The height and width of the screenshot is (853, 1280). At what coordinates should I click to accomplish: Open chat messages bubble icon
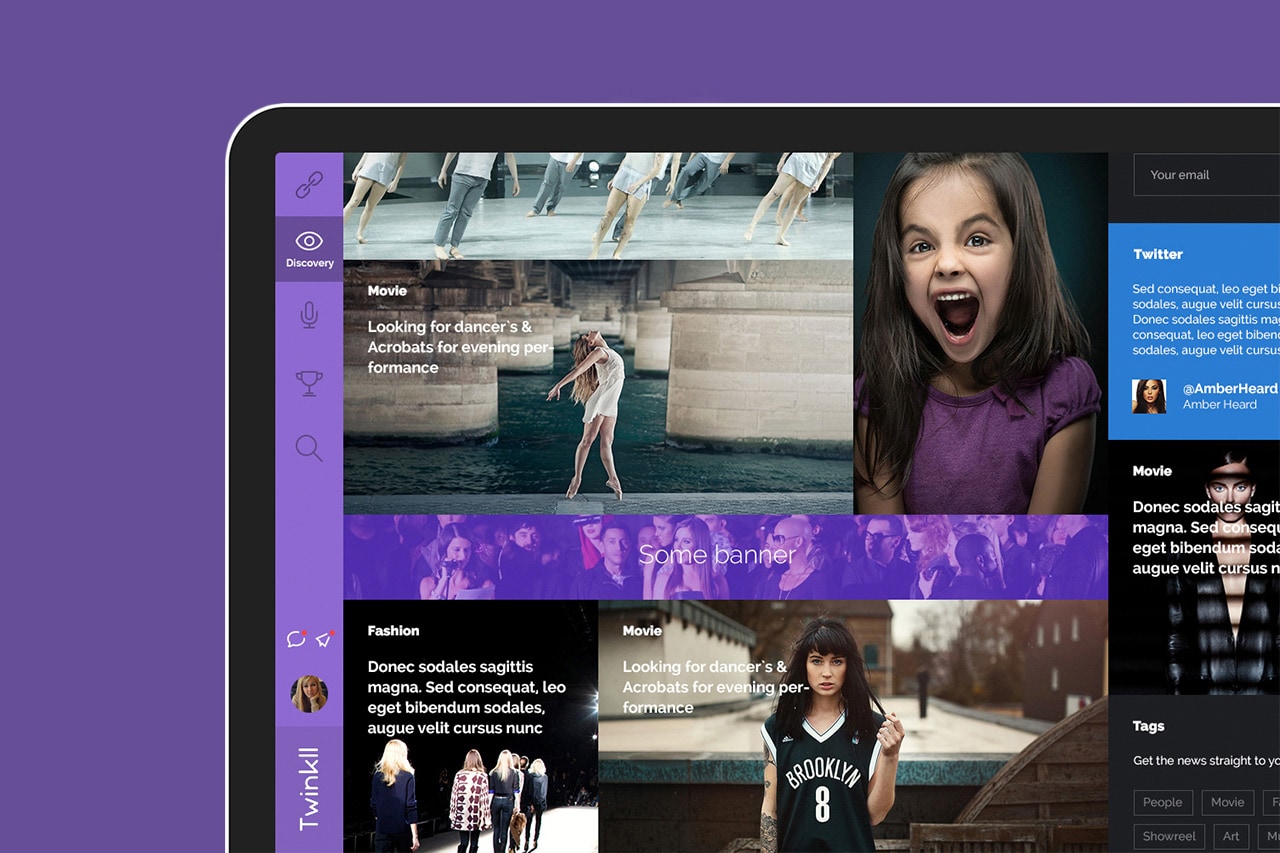[x=296, y=638]
